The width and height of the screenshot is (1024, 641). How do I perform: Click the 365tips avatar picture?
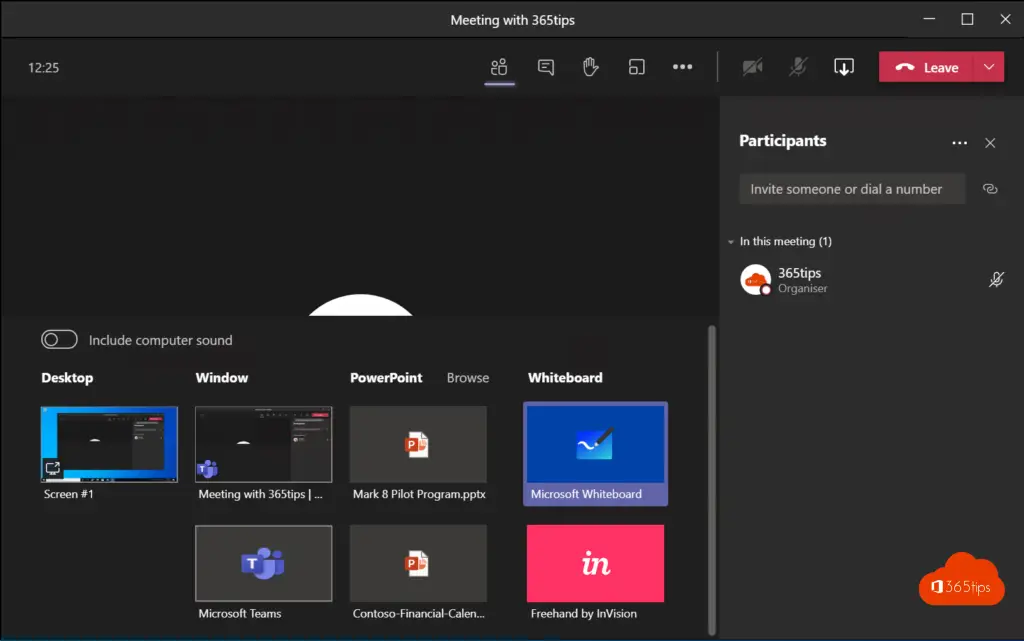pyautogui.click(x=756, y=279)
